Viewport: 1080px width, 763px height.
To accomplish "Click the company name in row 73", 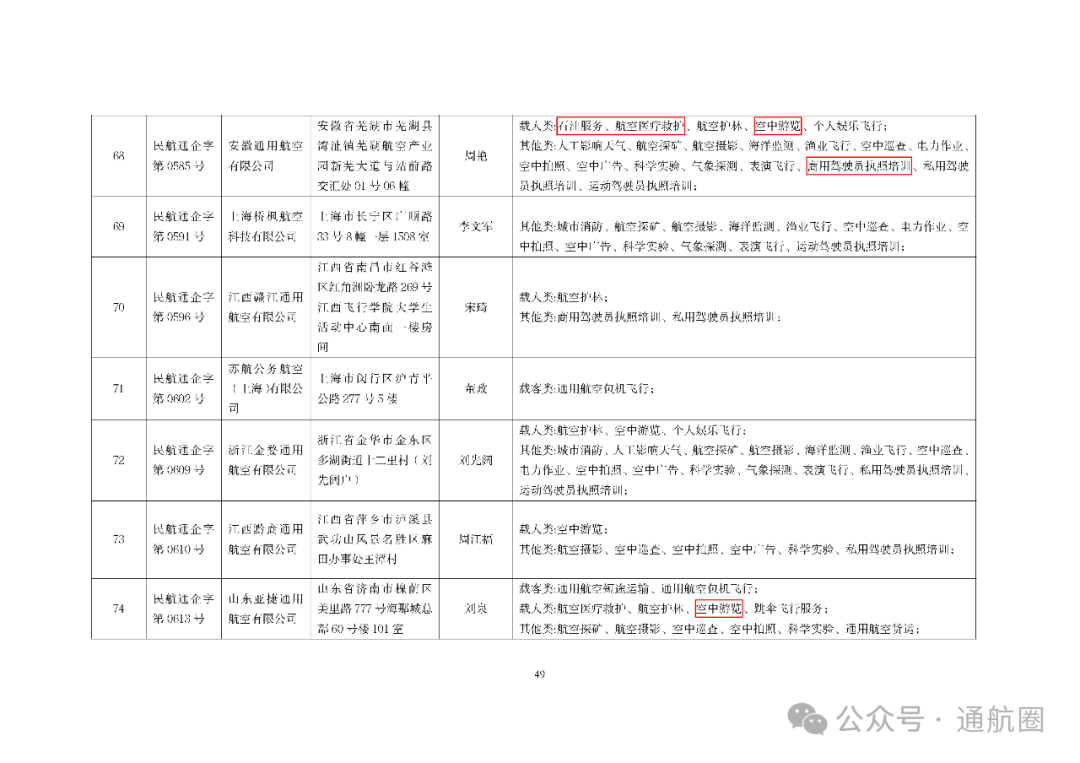I will pyautogui.click(x=265, y=539).
